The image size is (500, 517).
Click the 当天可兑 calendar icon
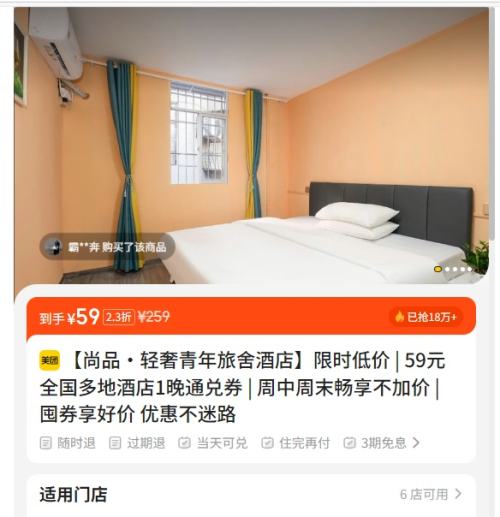point(184,443)
